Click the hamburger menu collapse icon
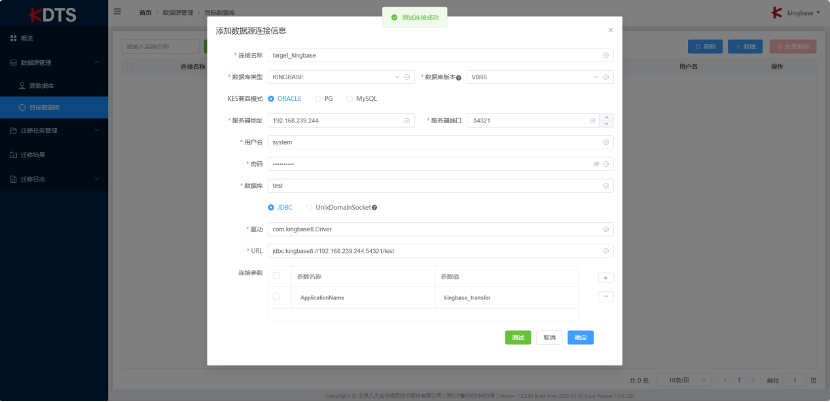 pos(117,11)
